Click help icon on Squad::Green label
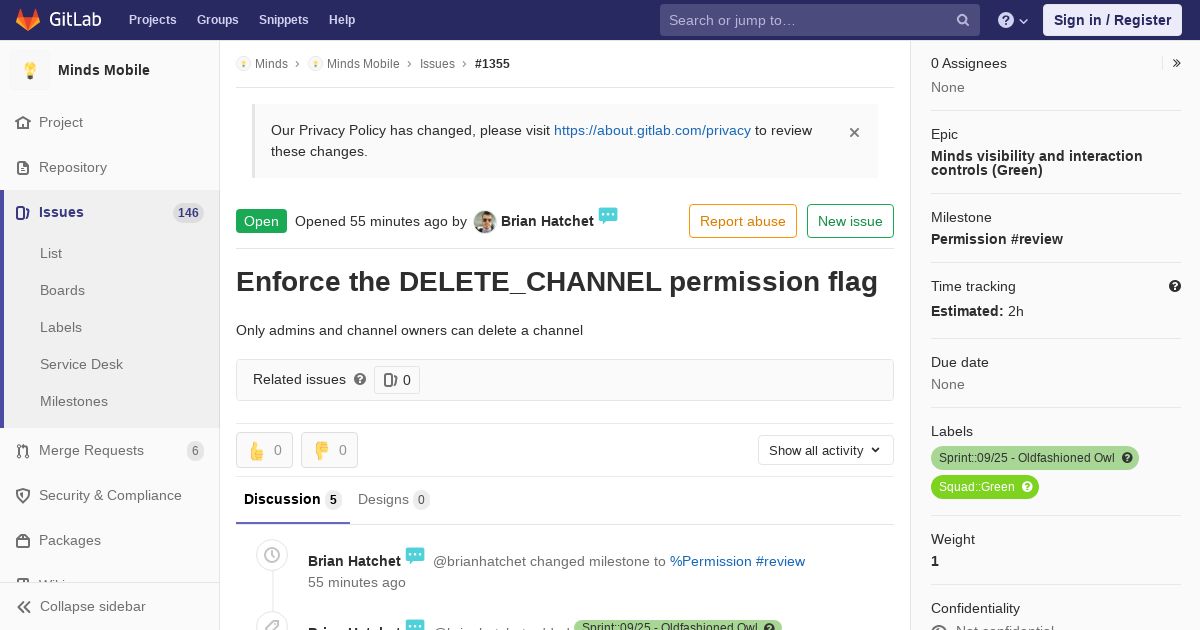 (1027, 487)
